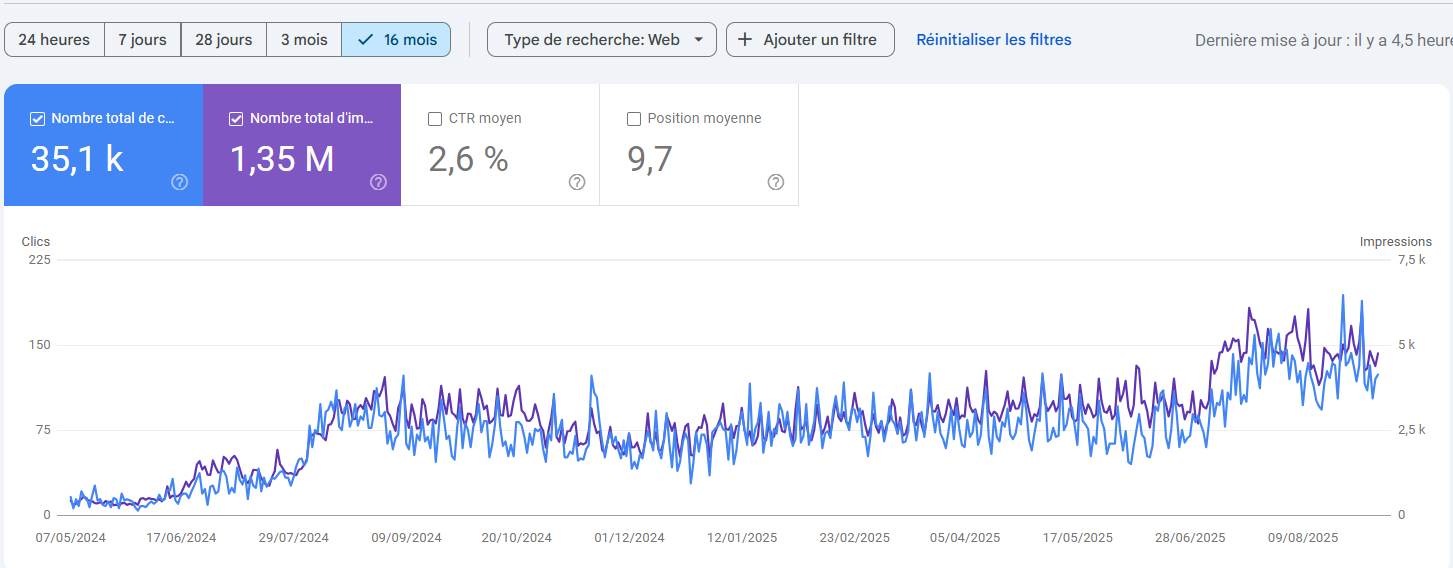
Task: Click Réinitialiser les filtres link
Action: point(993,40)
